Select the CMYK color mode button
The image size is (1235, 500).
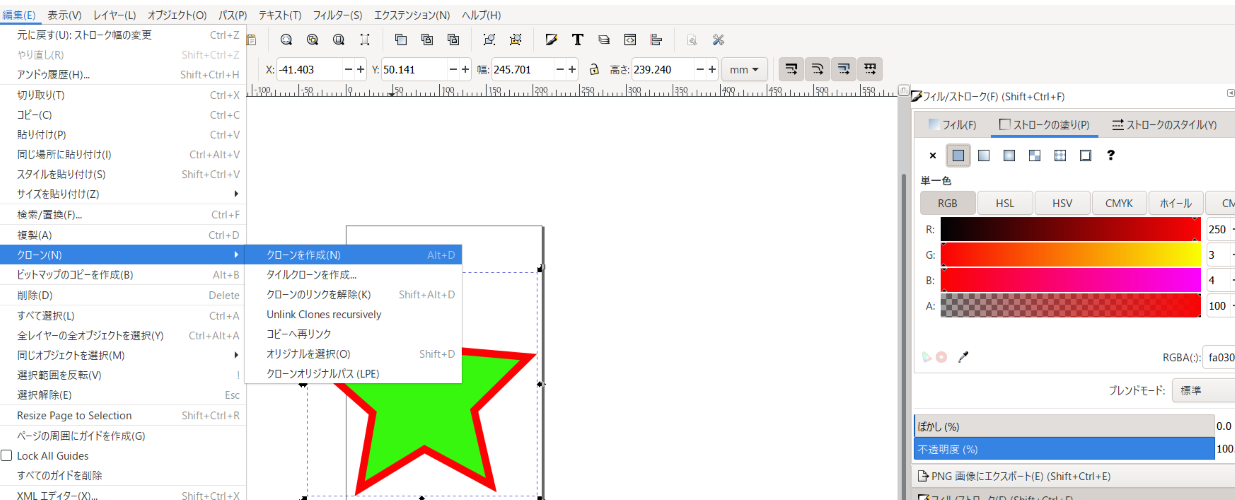(x=1119, y=203)
